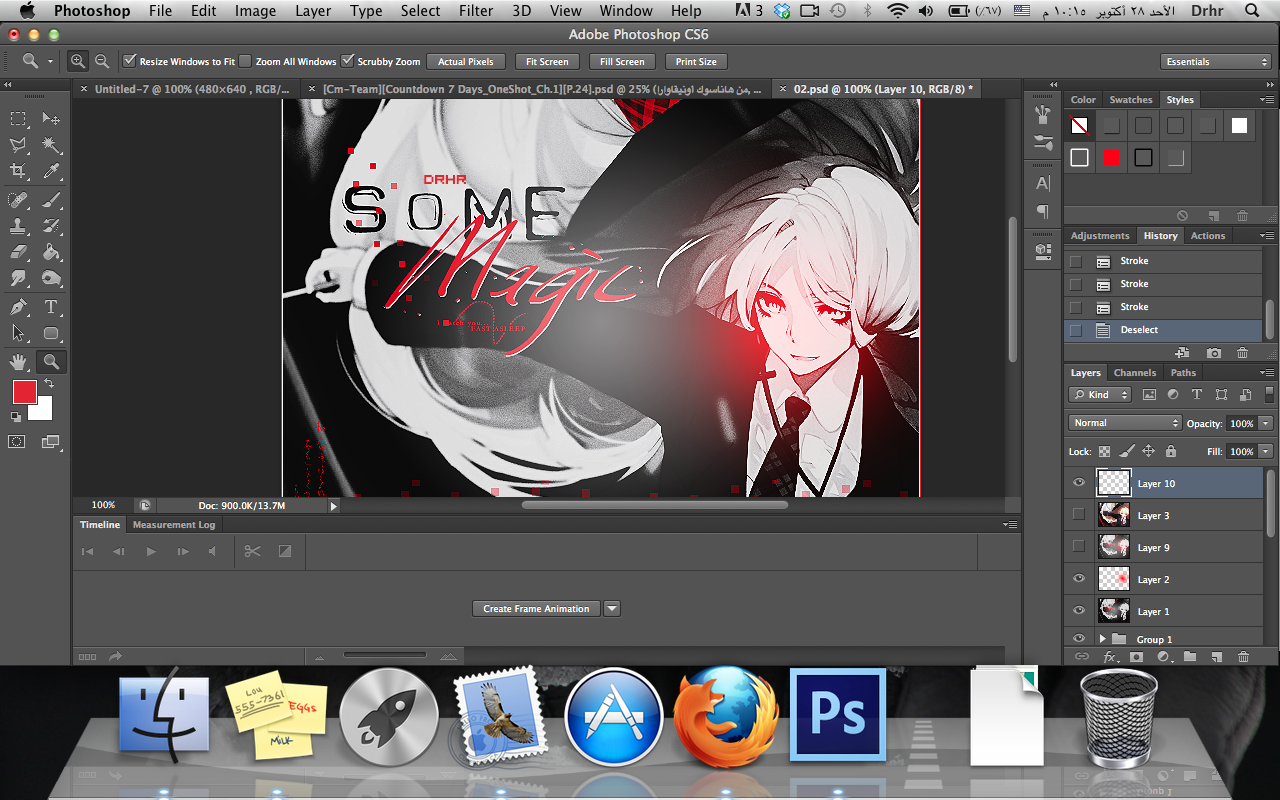The height and width of the screenshot is (800, 1280).
Task: Toggle Resize Windows to Fit checkbox
Action: (129, 61)
